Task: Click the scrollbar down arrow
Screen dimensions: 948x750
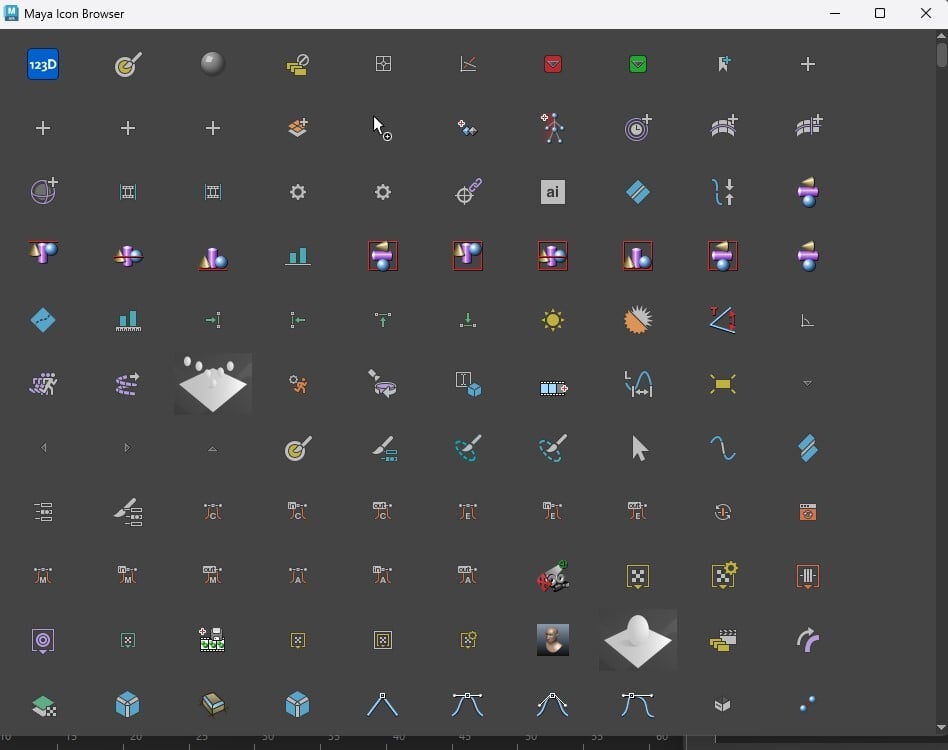Action: coord(941,727)
